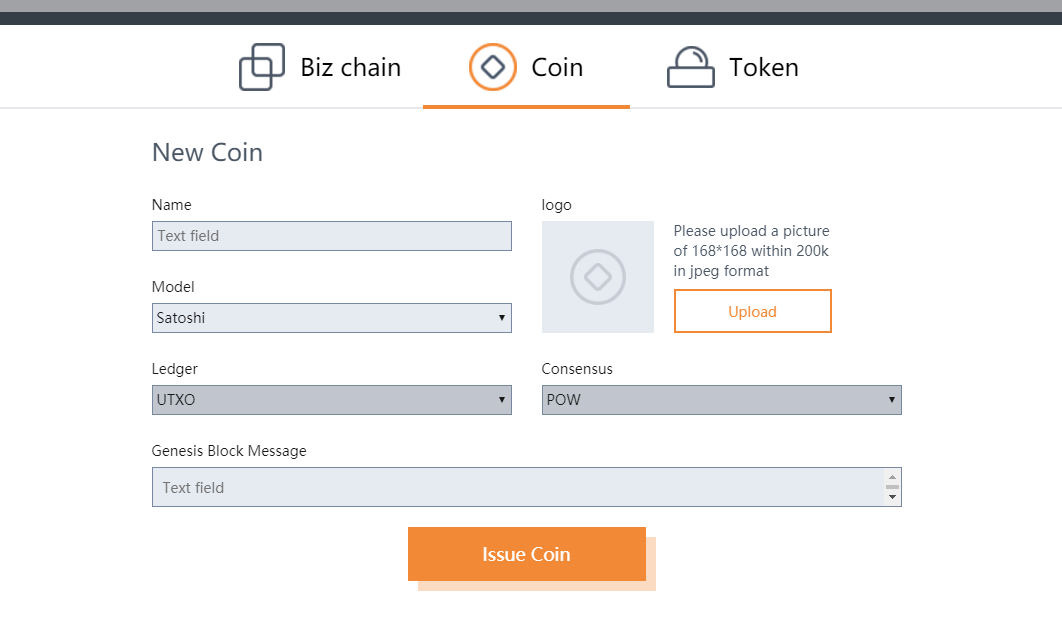Click the Genesis message scroll down arrow
This screenshot has width=1062, height=622.
pos(892,497)
